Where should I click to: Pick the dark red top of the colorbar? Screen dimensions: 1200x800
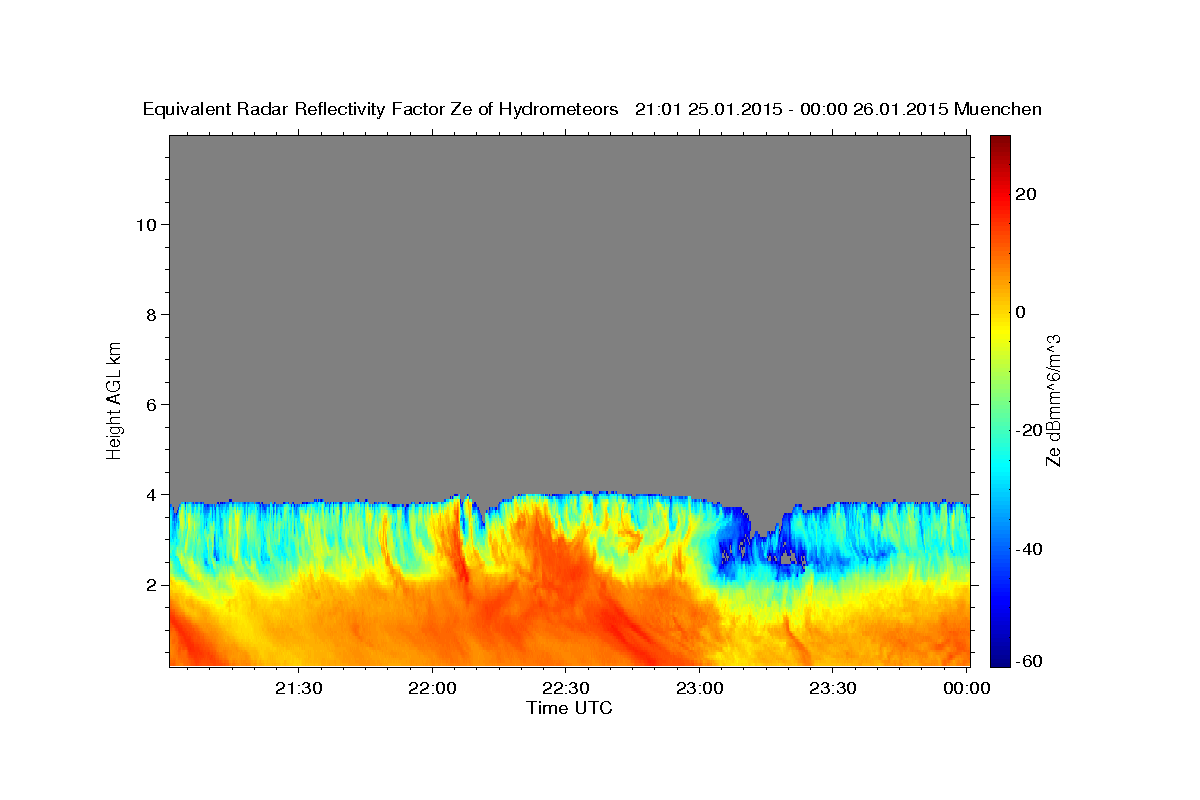click(x=1000, y=142)
